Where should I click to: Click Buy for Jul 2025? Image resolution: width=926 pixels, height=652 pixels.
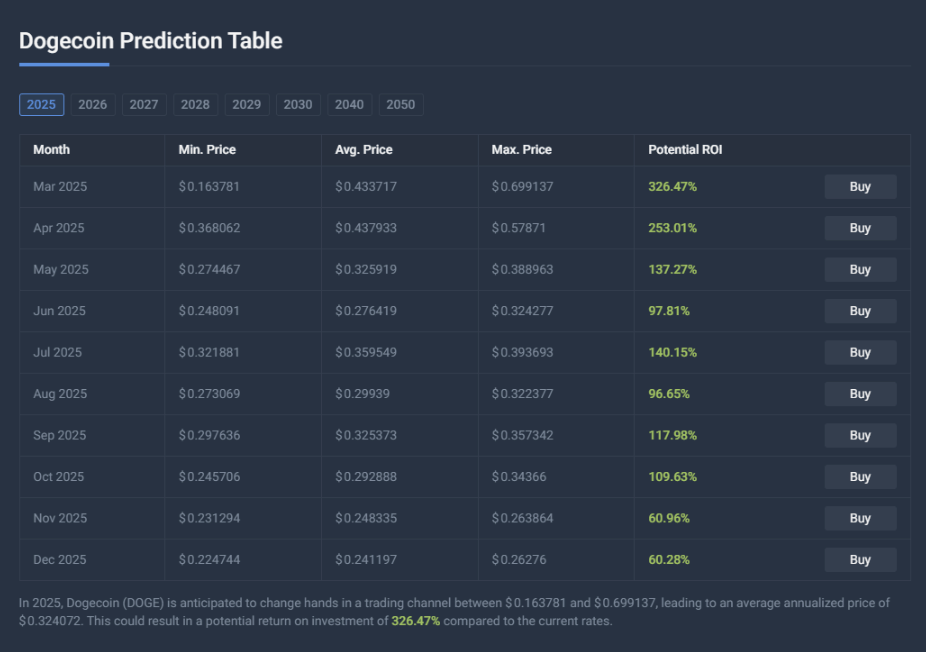860,353
